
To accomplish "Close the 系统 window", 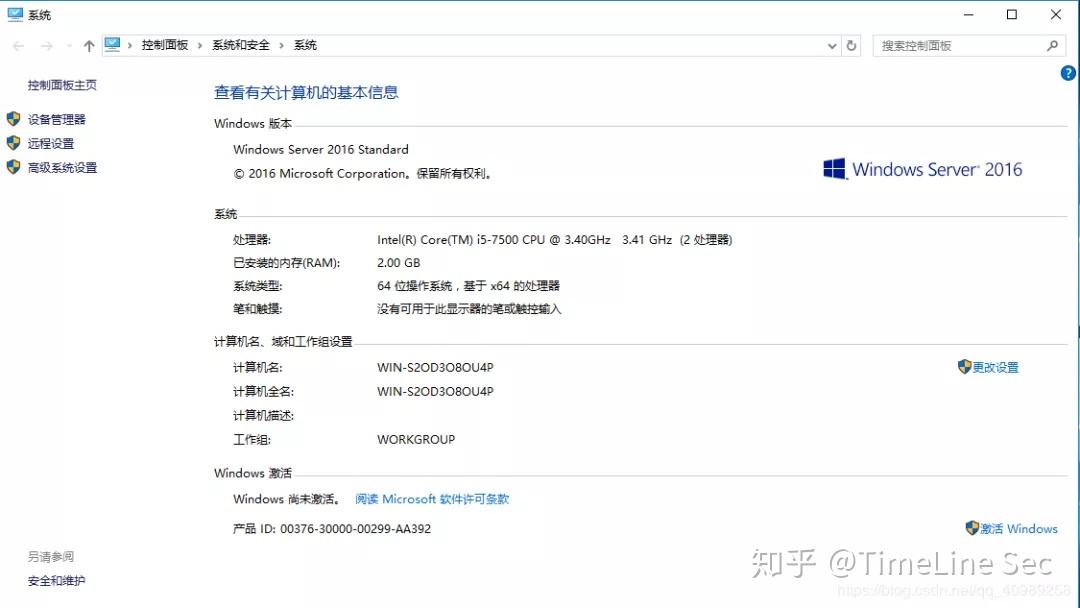I will [1056, 14].
